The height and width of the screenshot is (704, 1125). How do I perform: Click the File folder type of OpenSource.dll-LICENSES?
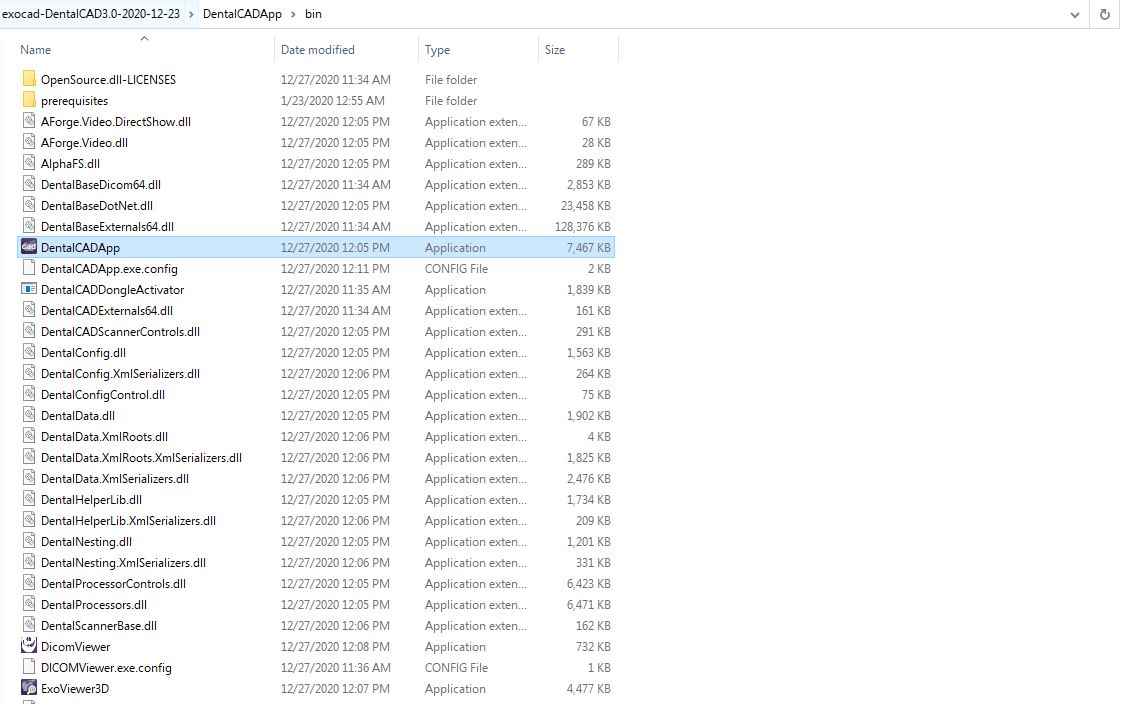pos(451,80)
